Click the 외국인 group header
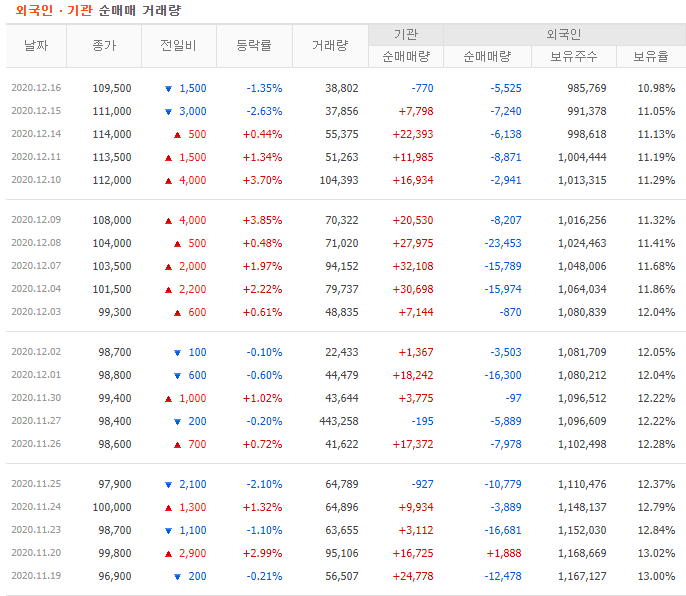Screen dimensions: 686x596 [564, 35]
